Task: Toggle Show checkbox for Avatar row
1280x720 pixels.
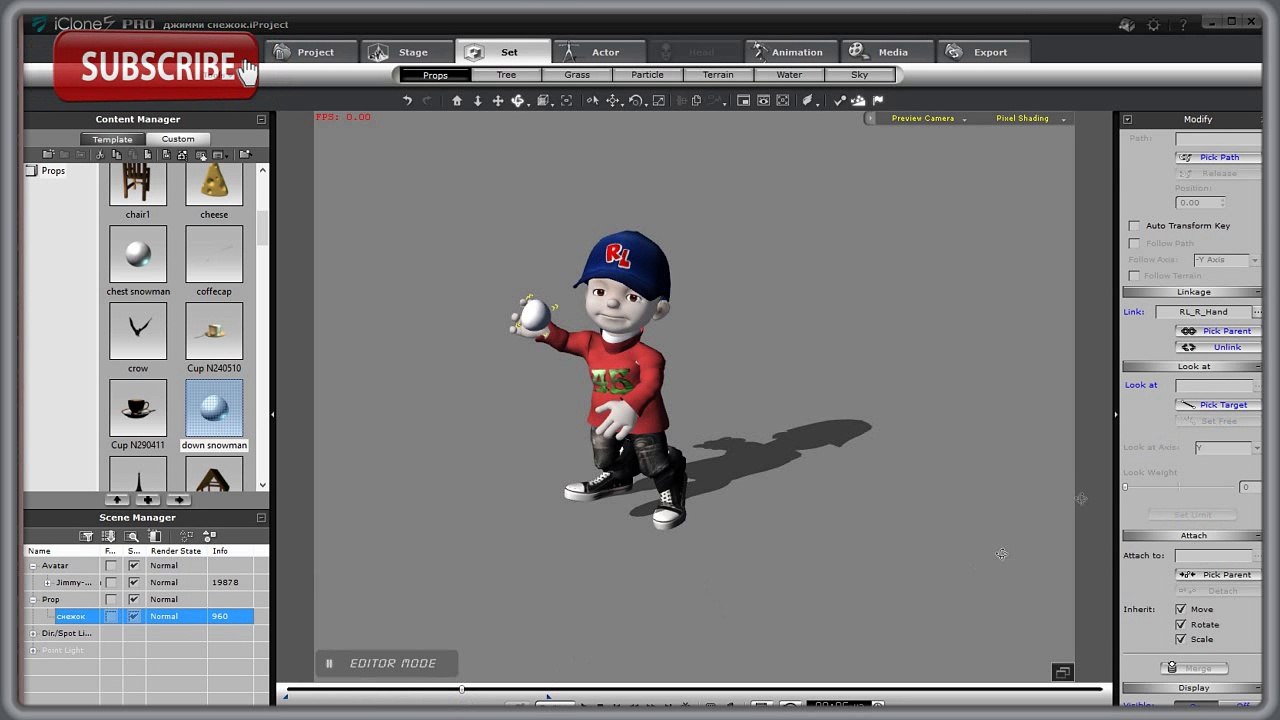Action: click(134, 566)
